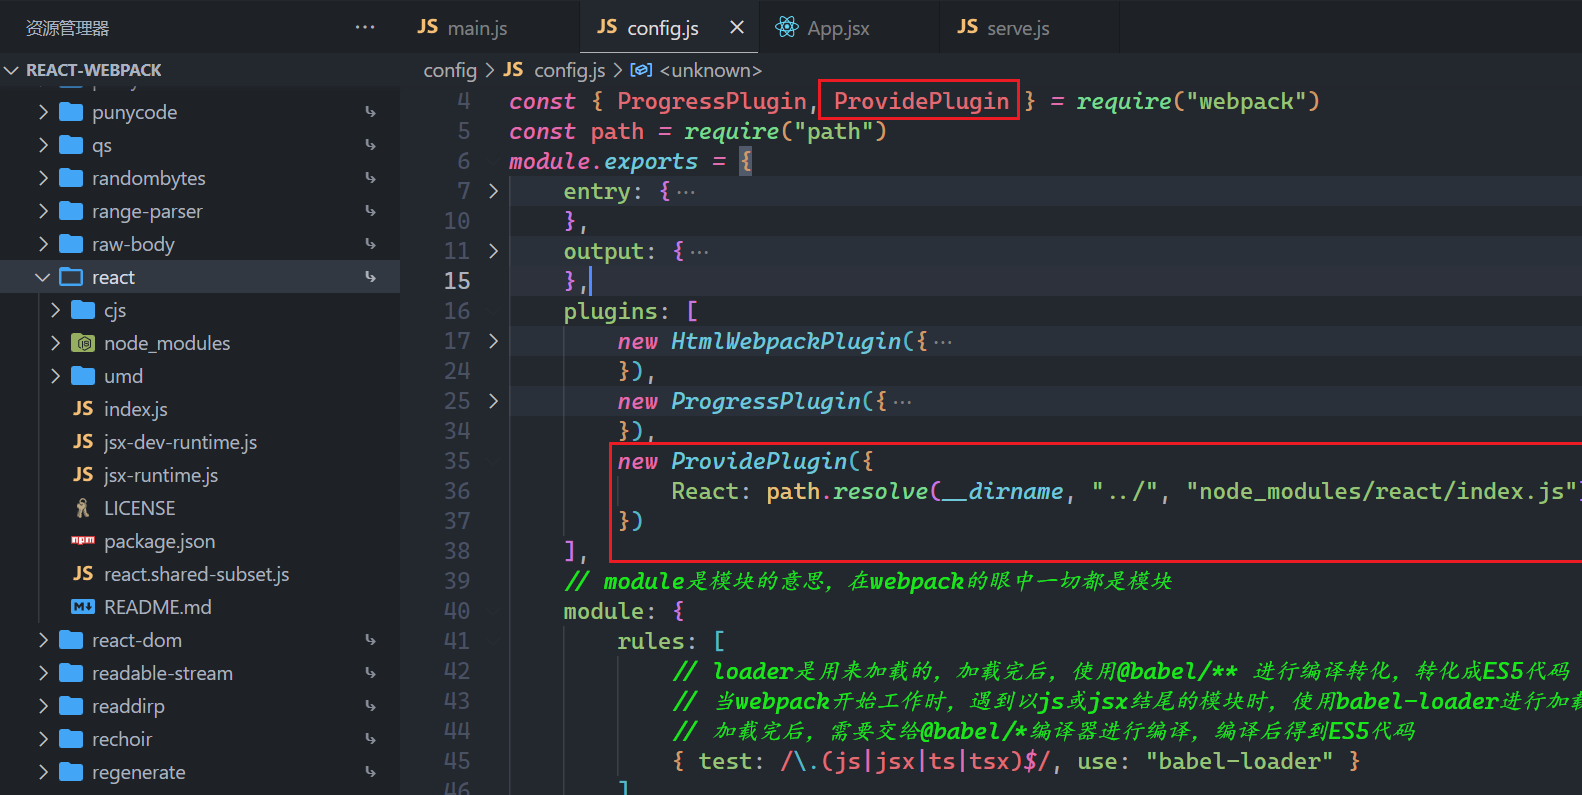Click the npm icon beside package.json

pos(83,541)
